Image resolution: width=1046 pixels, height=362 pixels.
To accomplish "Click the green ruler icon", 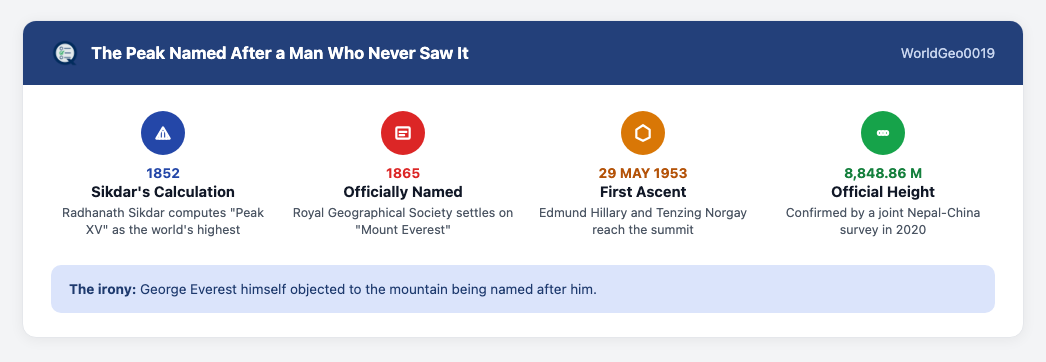I will (x=883, y=133).
